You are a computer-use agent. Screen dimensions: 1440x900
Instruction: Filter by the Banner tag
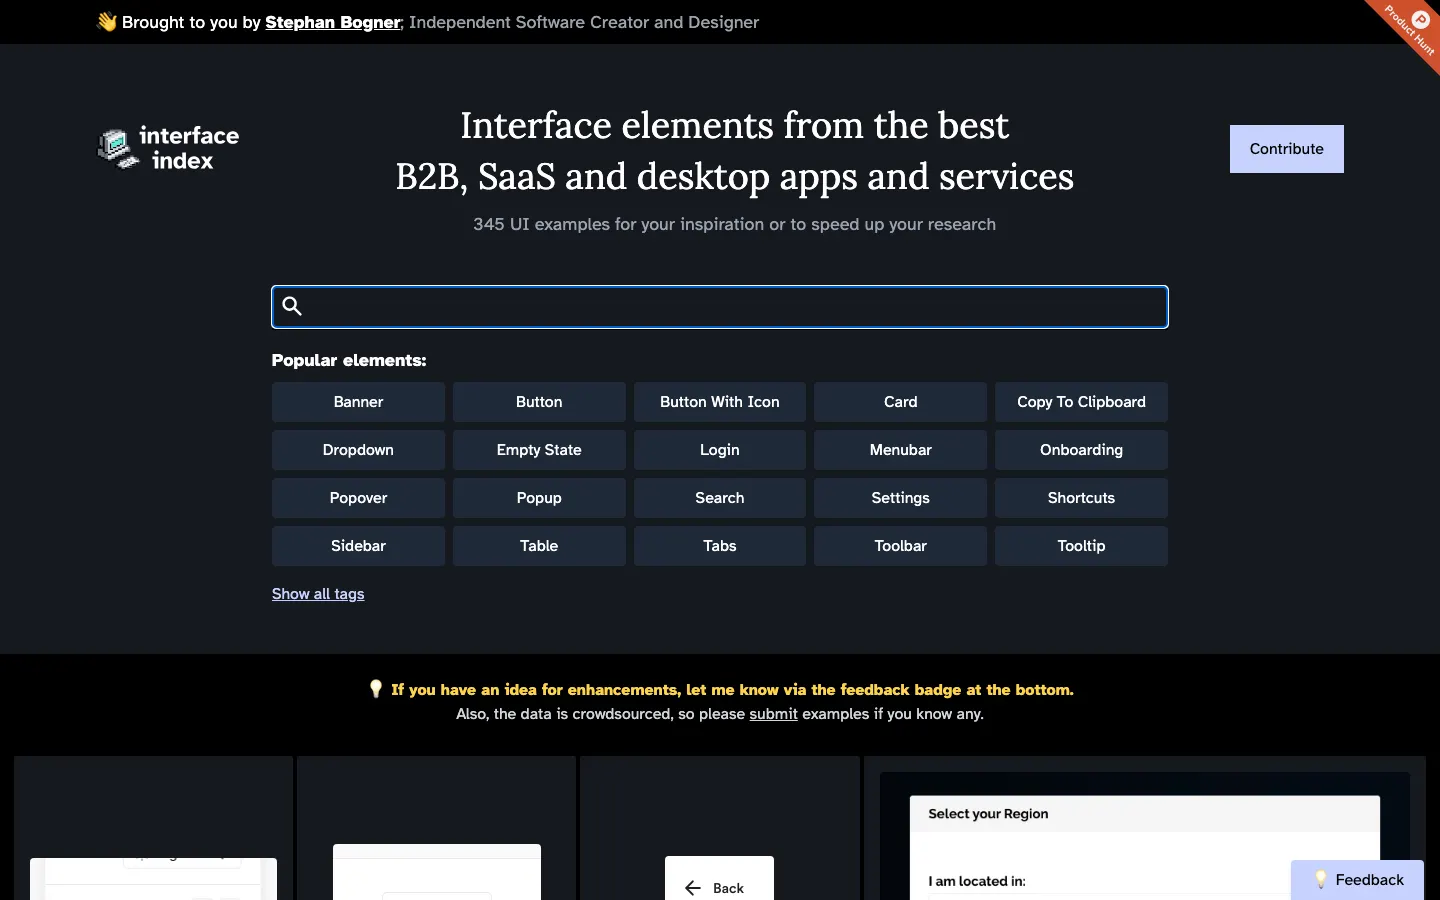click(358, 402)
